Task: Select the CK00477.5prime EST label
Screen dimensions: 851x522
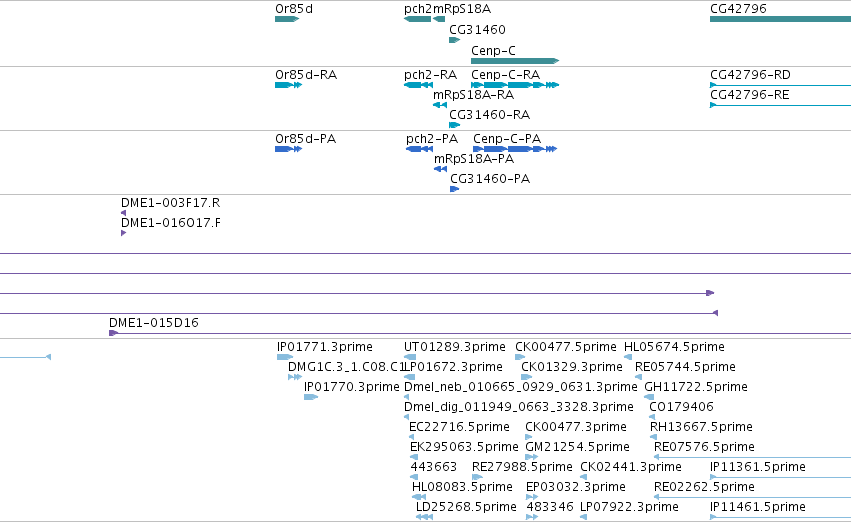Action: [566, 347]
